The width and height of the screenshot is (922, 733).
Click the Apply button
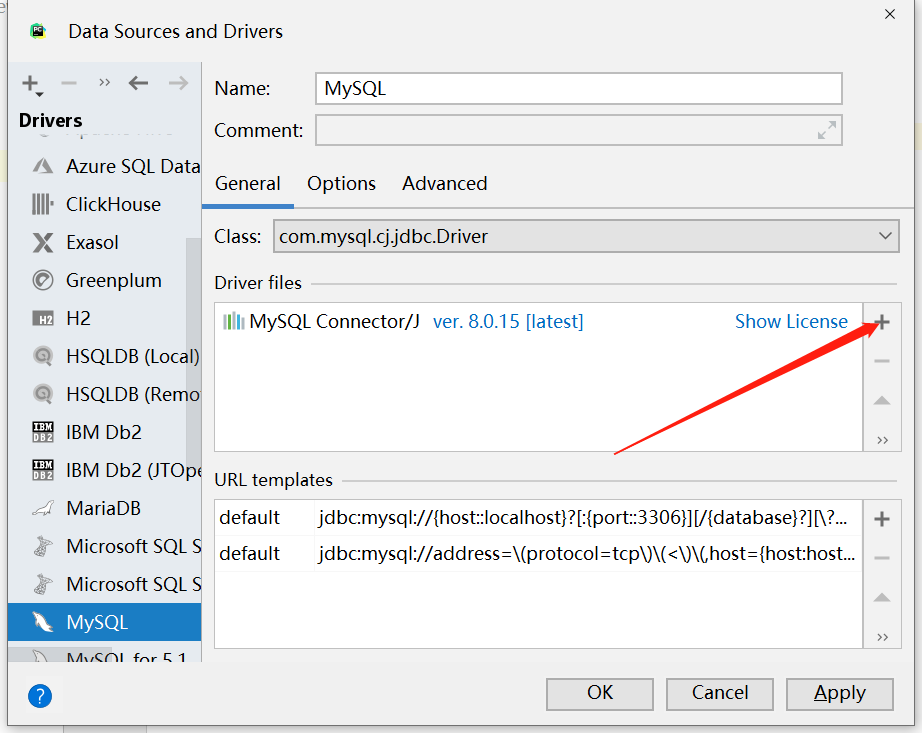coord(840,694)
